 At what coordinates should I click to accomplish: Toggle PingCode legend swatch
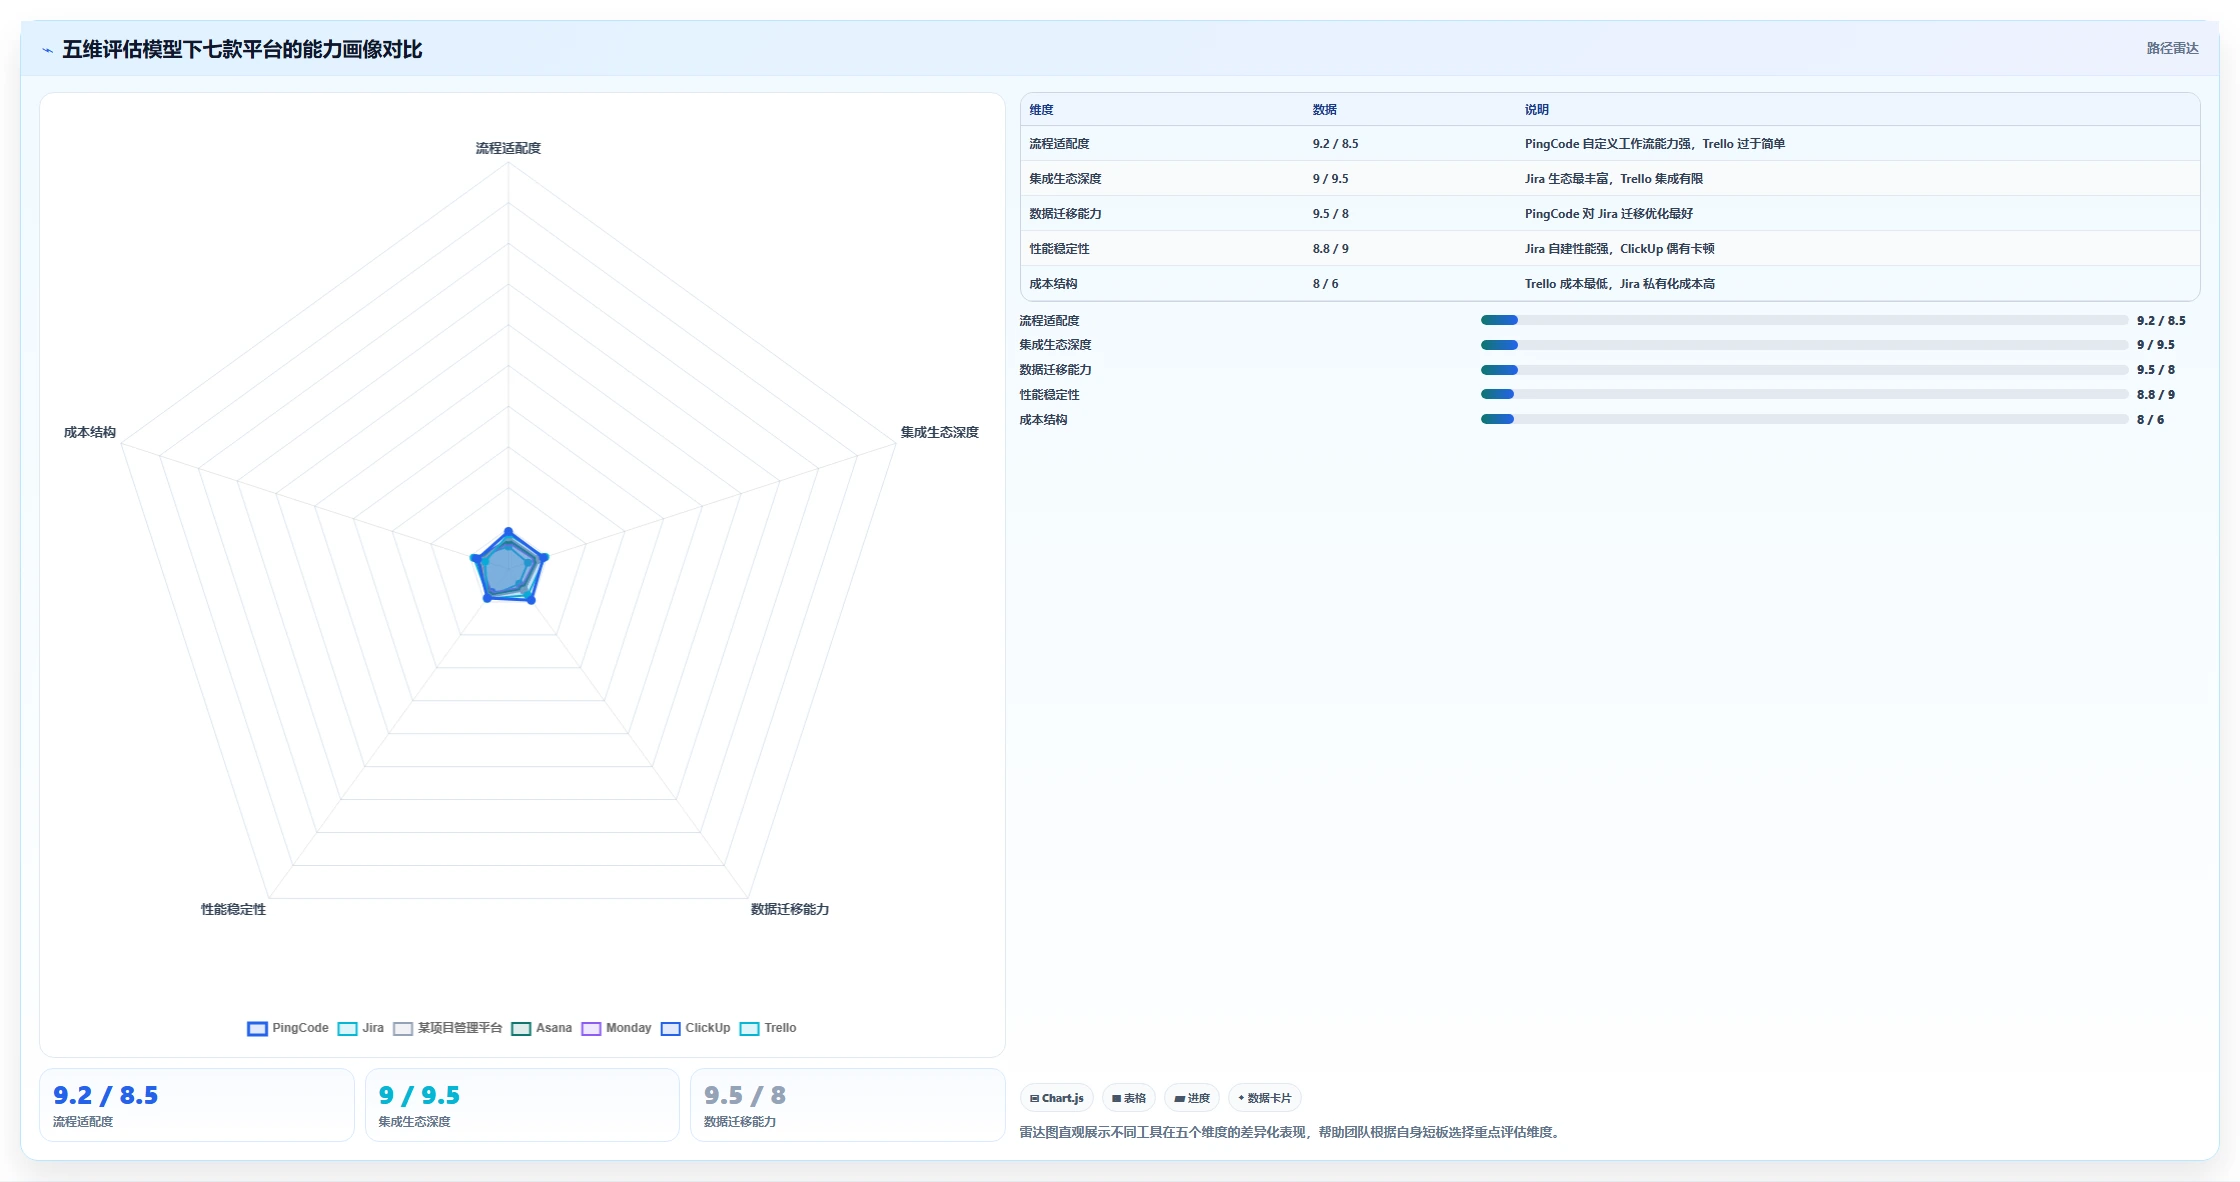pyautogui.click(x=257, y=1028)
